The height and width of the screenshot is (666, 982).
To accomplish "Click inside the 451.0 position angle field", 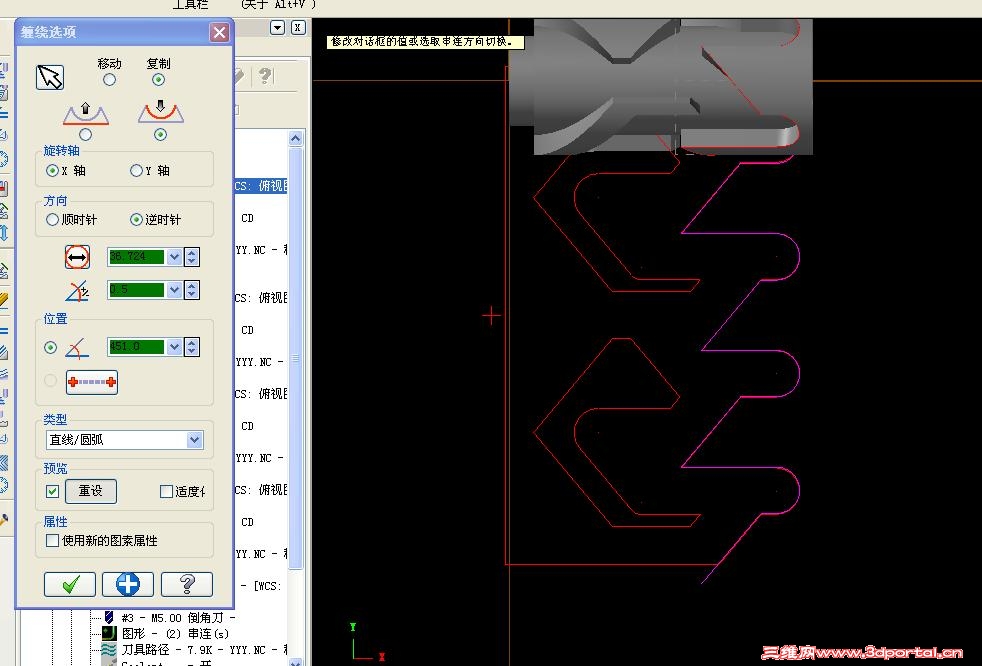I will [137, 347].
